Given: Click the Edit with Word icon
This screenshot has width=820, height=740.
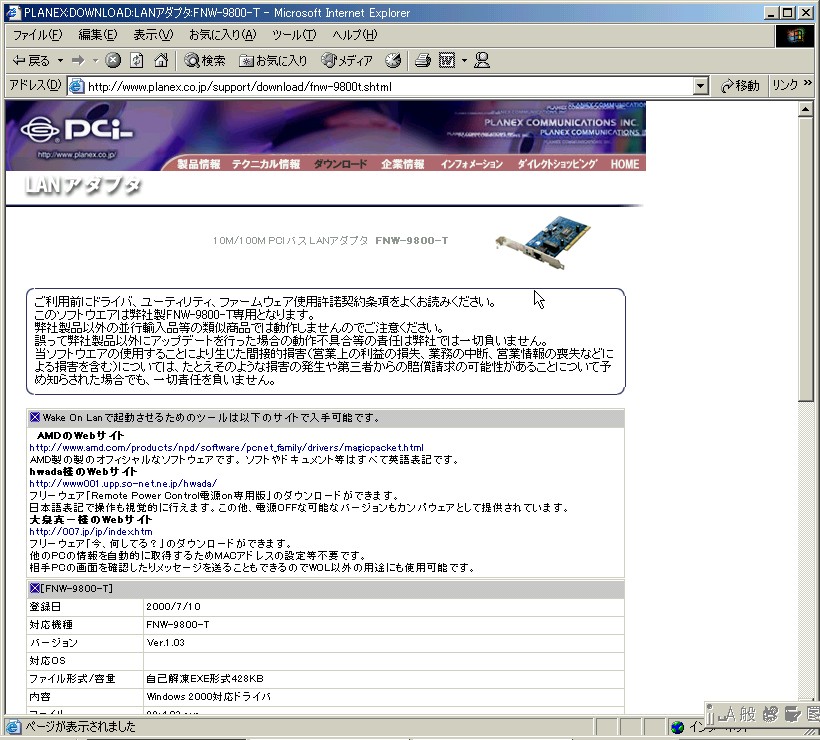Looking at the screenshot, I should click(447, 61).
